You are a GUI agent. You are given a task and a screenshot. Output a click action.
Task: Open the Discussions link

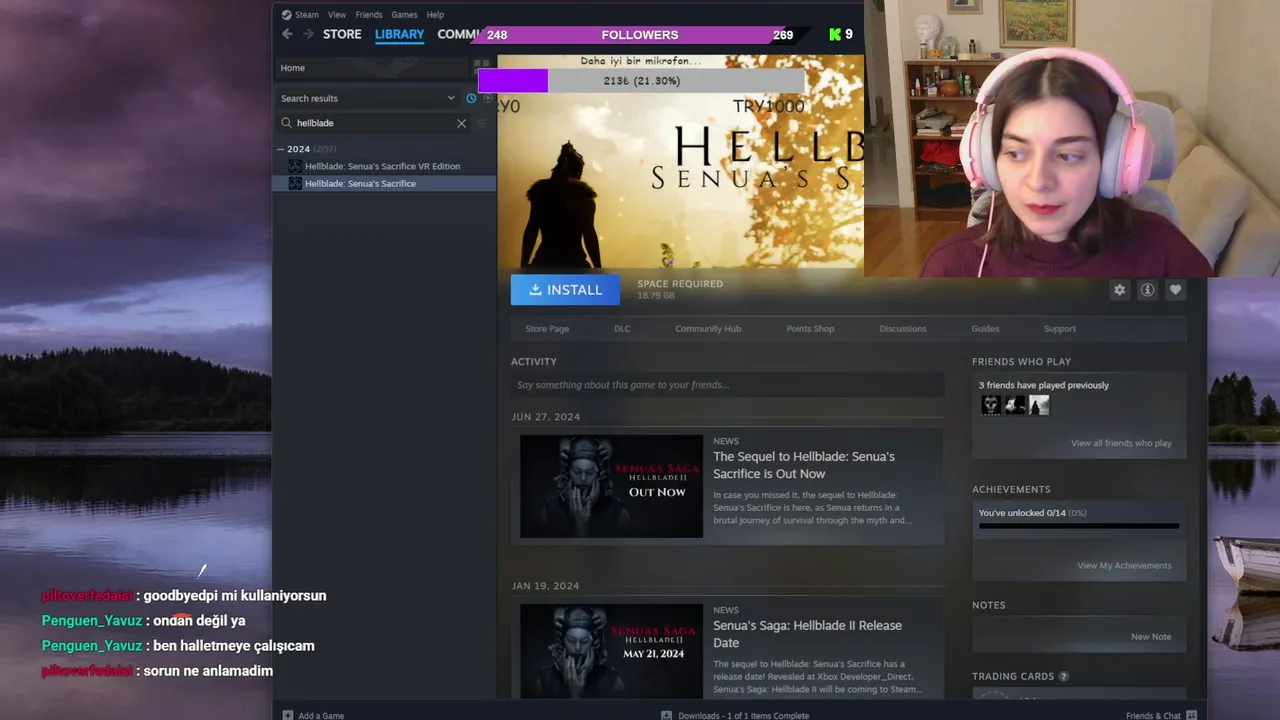(x=903, y=329)
